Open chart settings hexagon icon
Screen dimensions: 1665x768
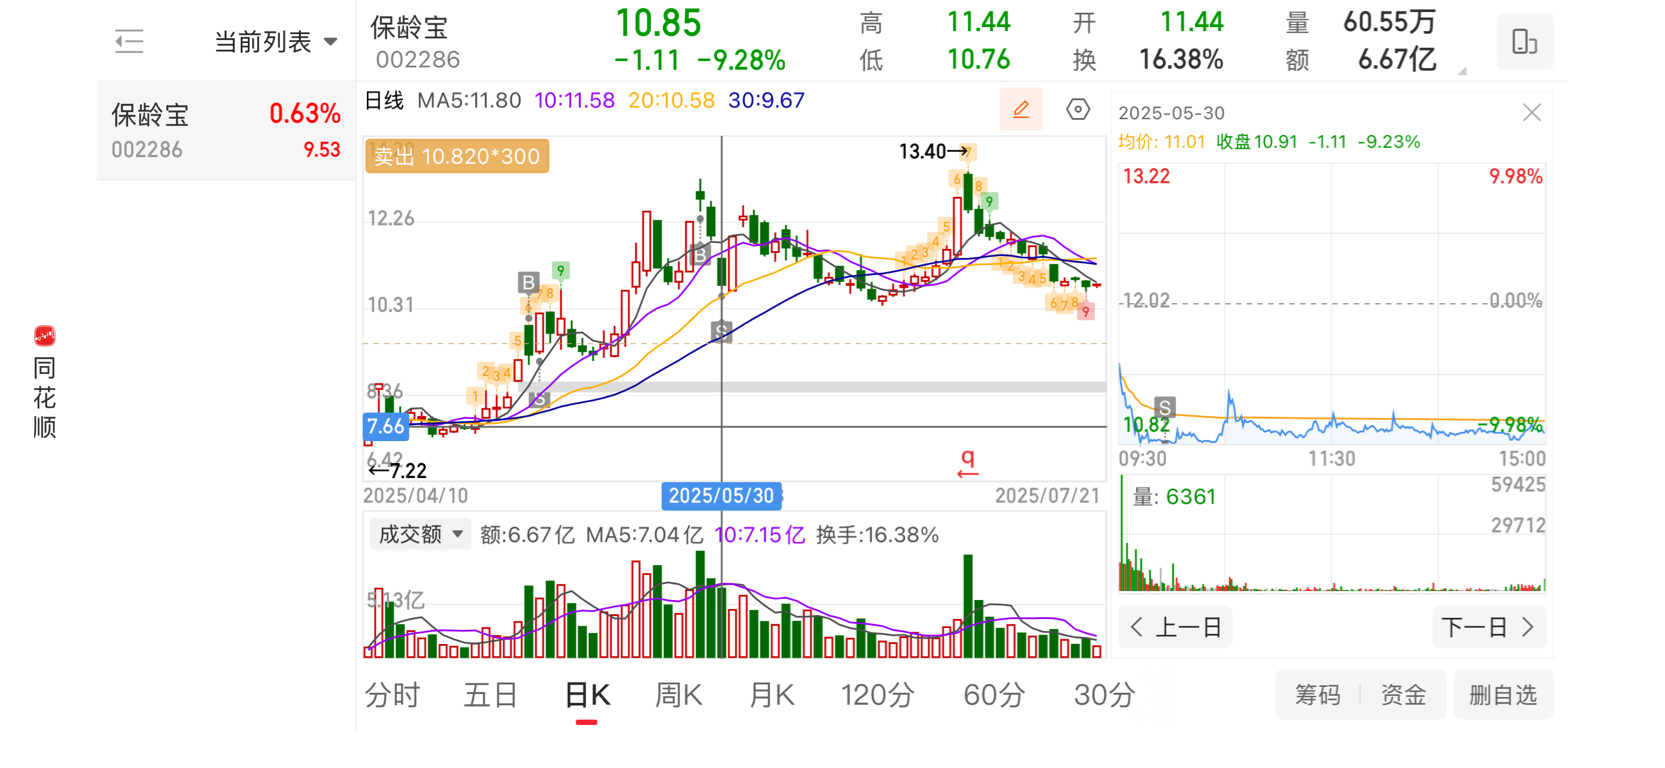(1078, 109)
